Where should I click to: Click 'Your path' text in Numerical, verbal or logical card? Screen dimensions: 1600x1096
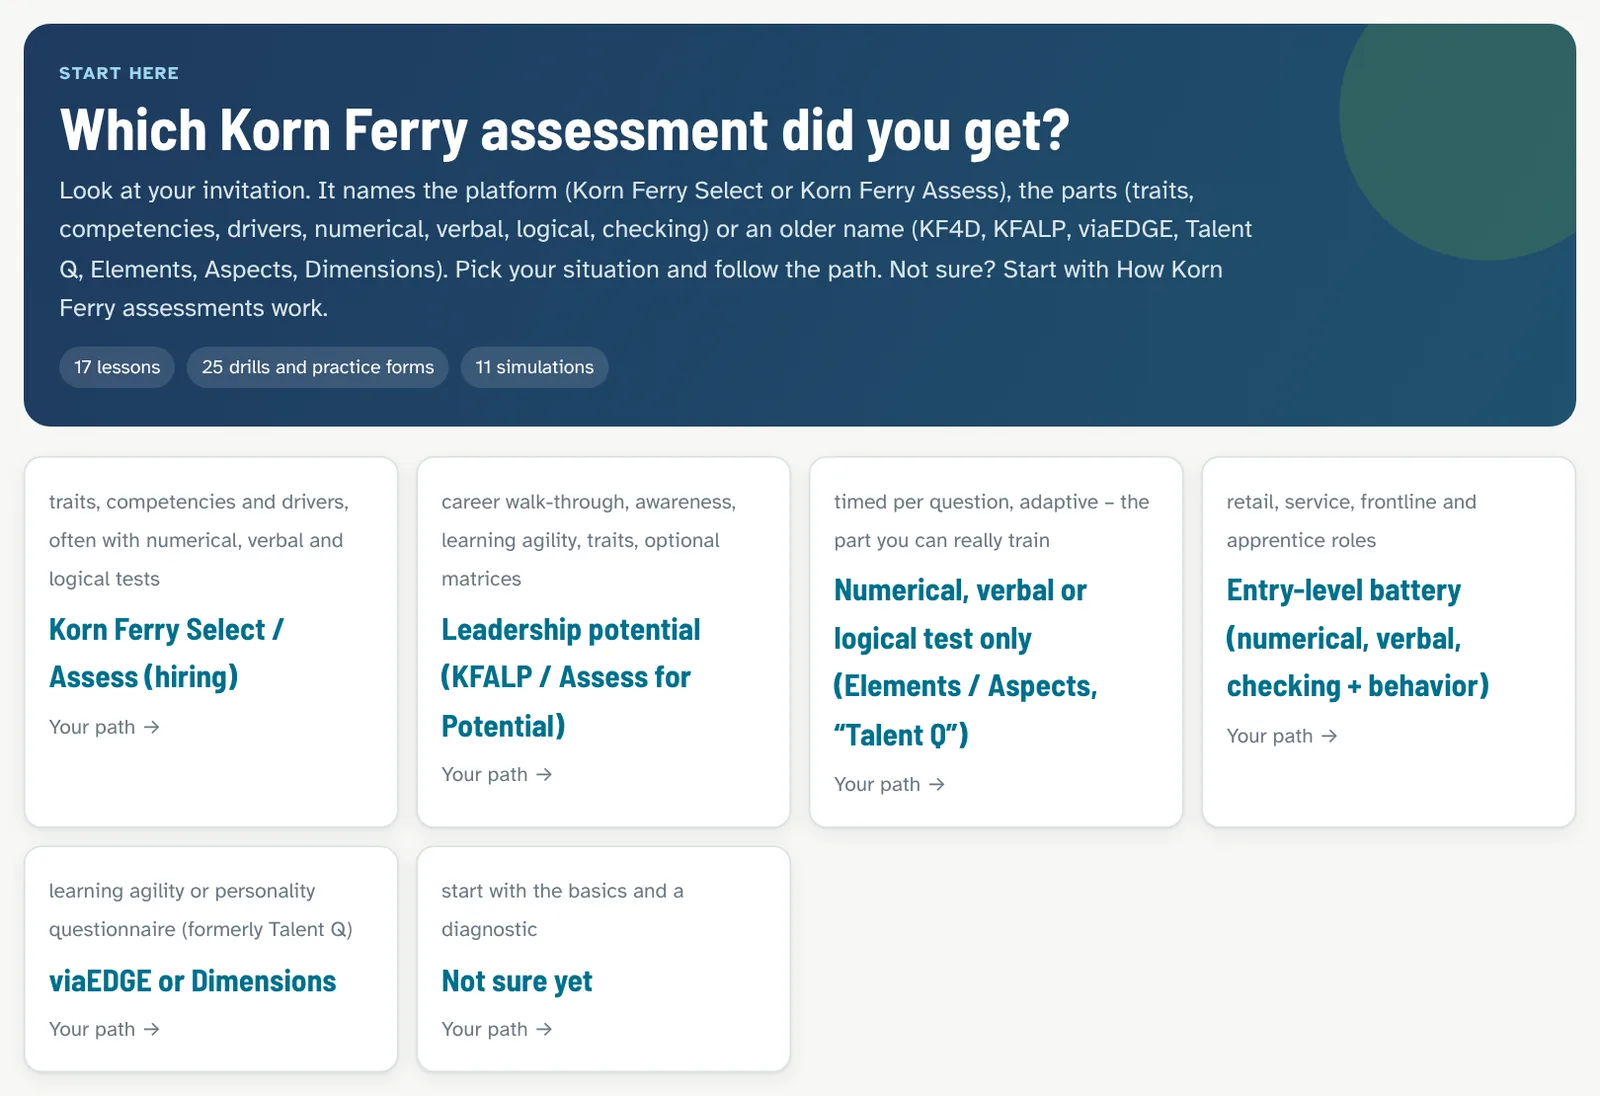pyautogui.click(x=877, y=785)
